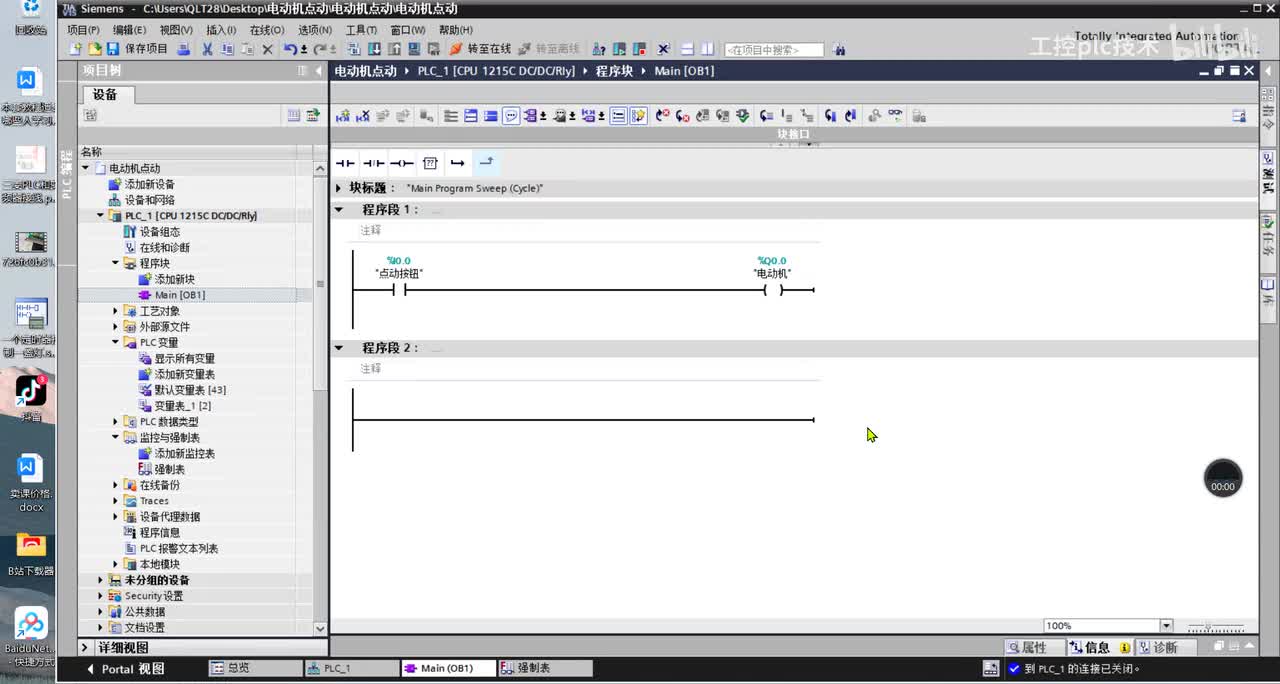
Task: Open the 诊断 inspector tab
Action: click(x=1164, y=648)
